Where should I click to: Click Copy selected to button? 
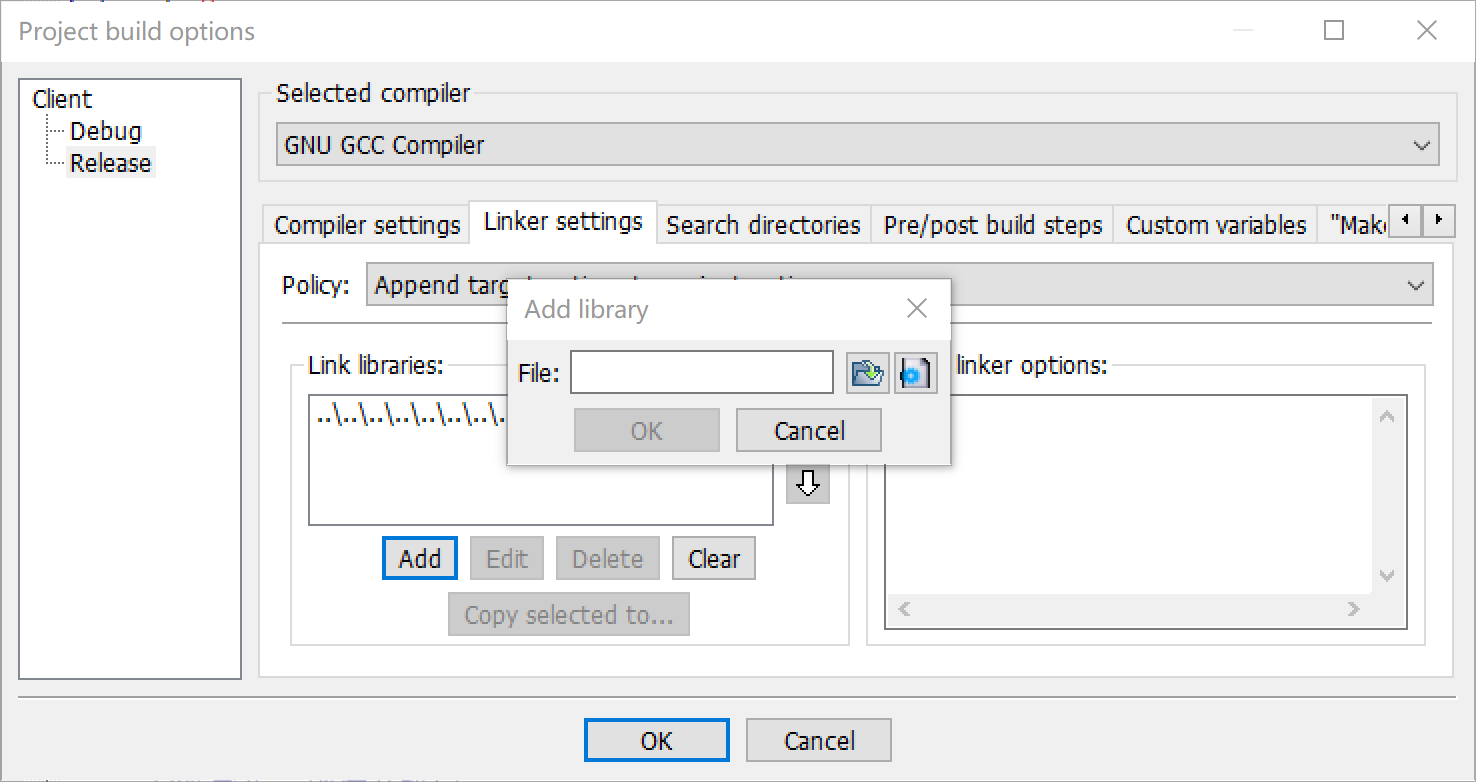click(x=568, y=614)
